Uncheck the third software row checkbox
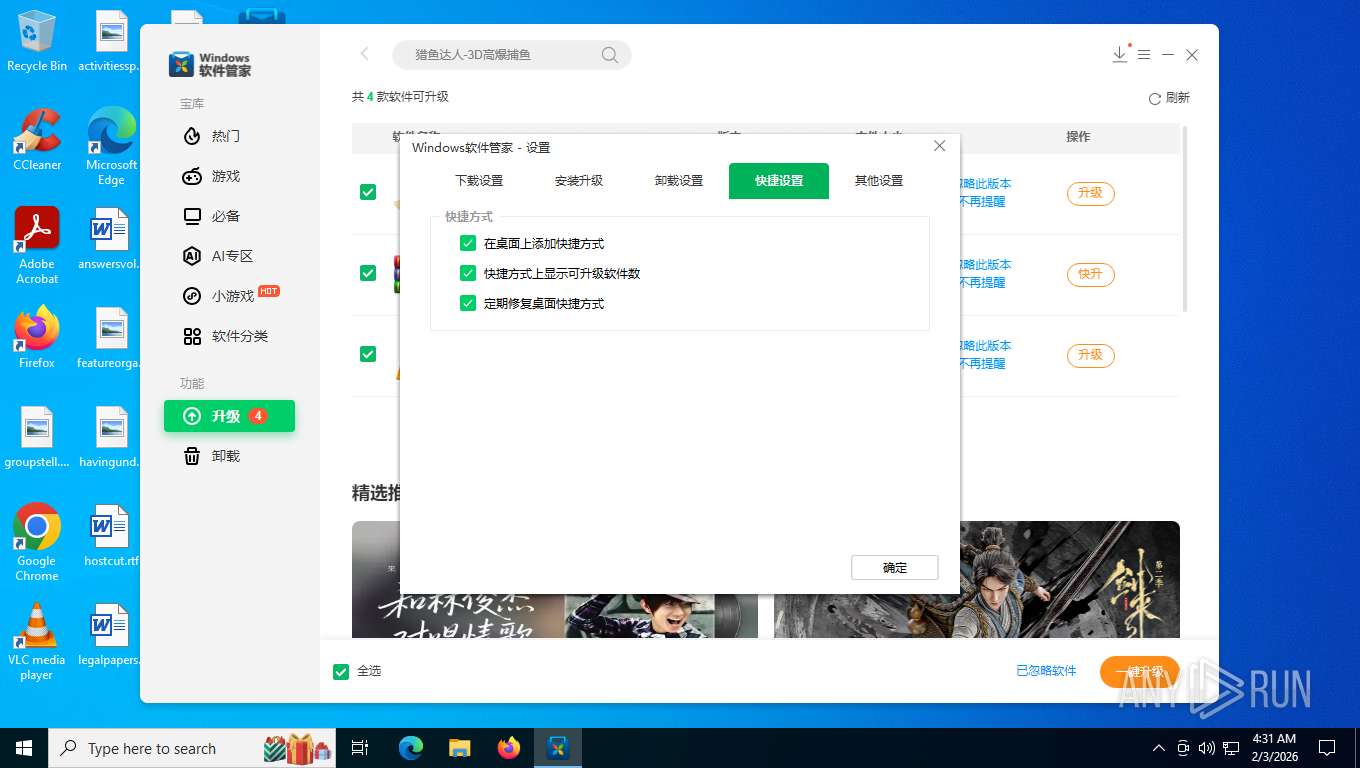Image resolution: width=1360 pixels, height=768 pixels. pyautogui.click(x=368, y=354)
